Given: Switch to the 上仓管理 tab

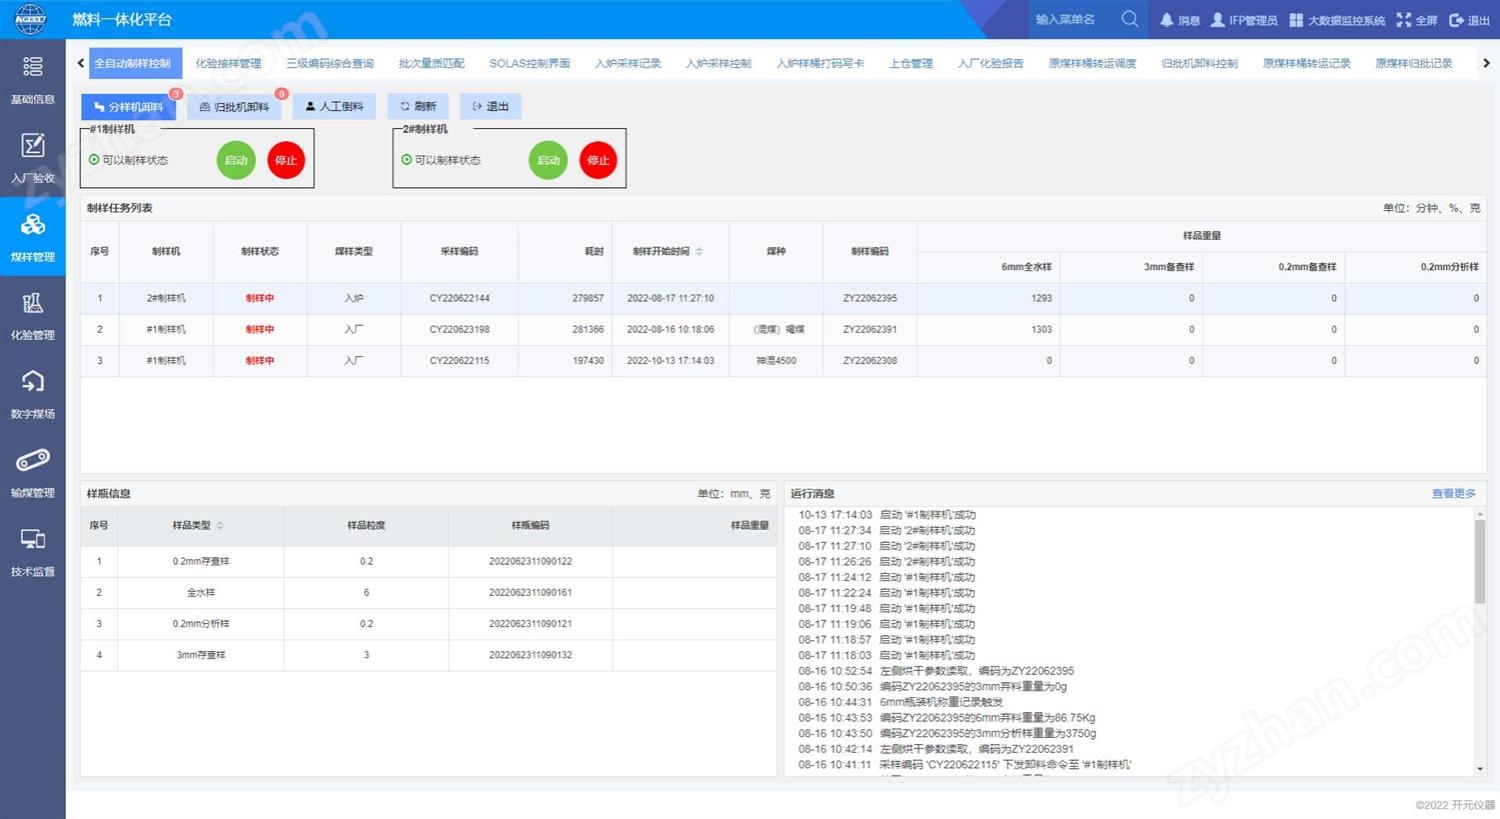Looking at the screenshot, I should pyautogui.click(x=911, y=63).
